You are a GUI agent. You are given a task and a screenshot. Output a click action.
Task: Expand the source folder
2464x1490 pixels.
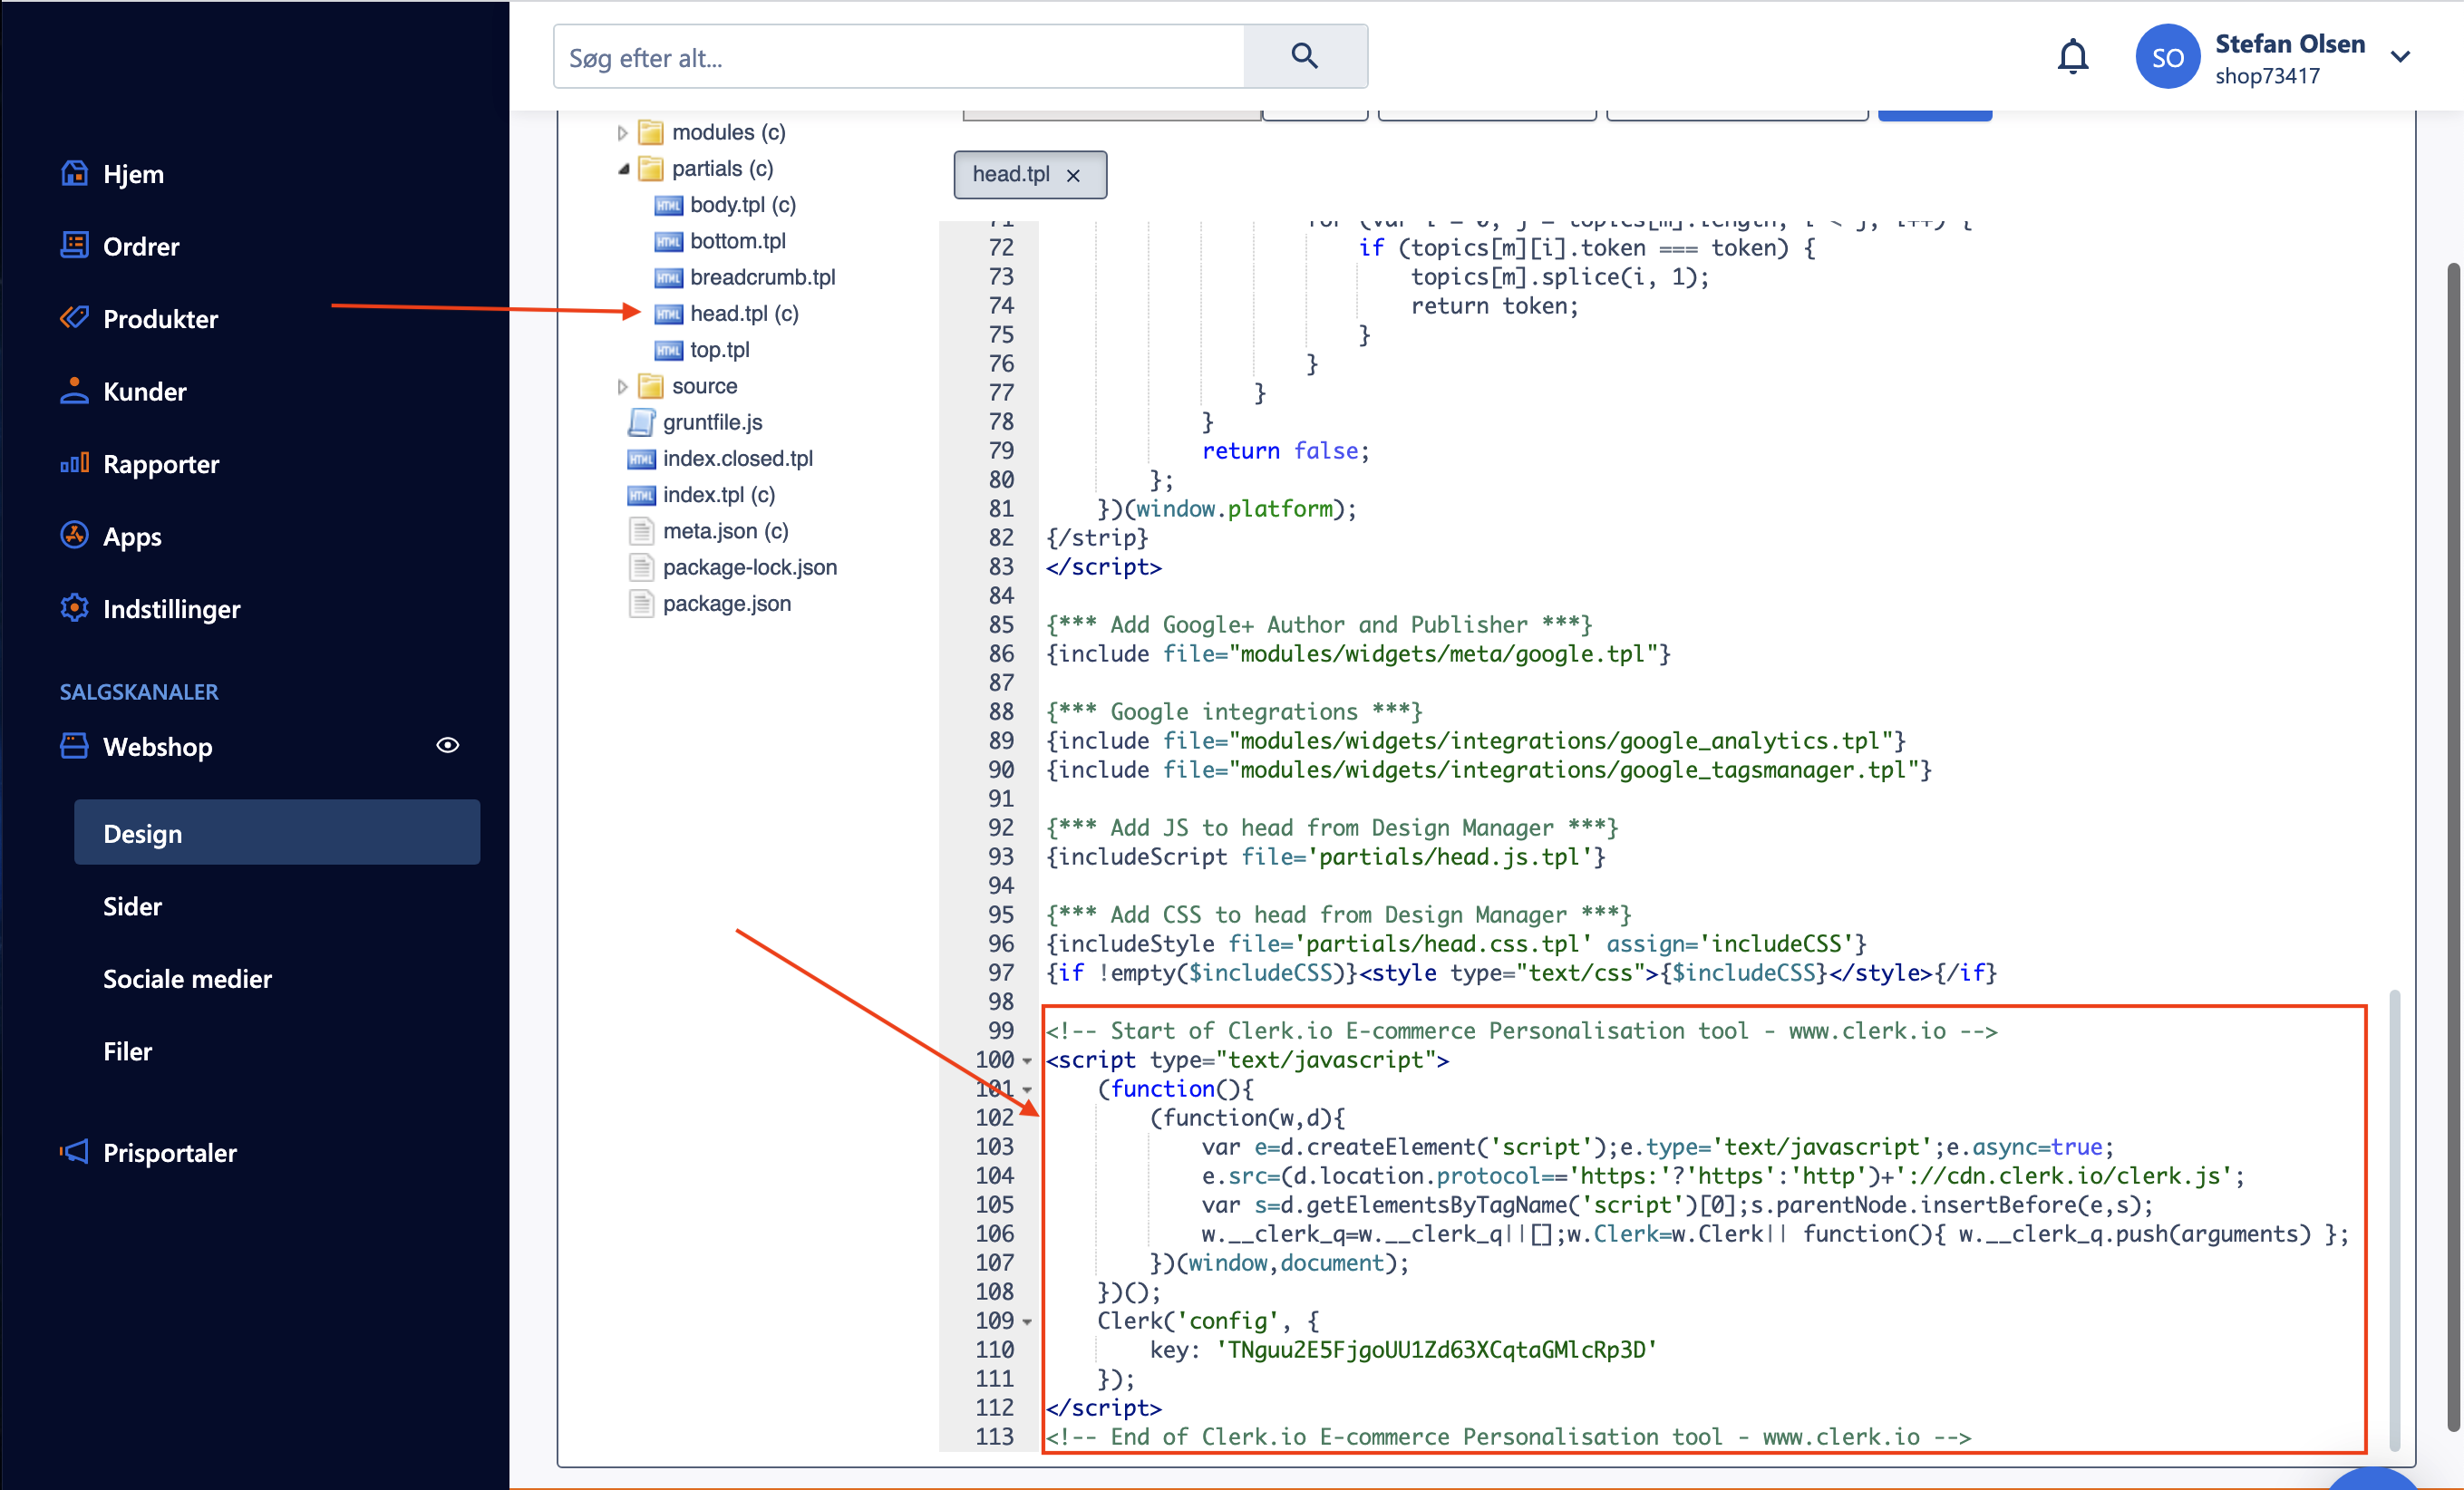(x=625, y=386)
